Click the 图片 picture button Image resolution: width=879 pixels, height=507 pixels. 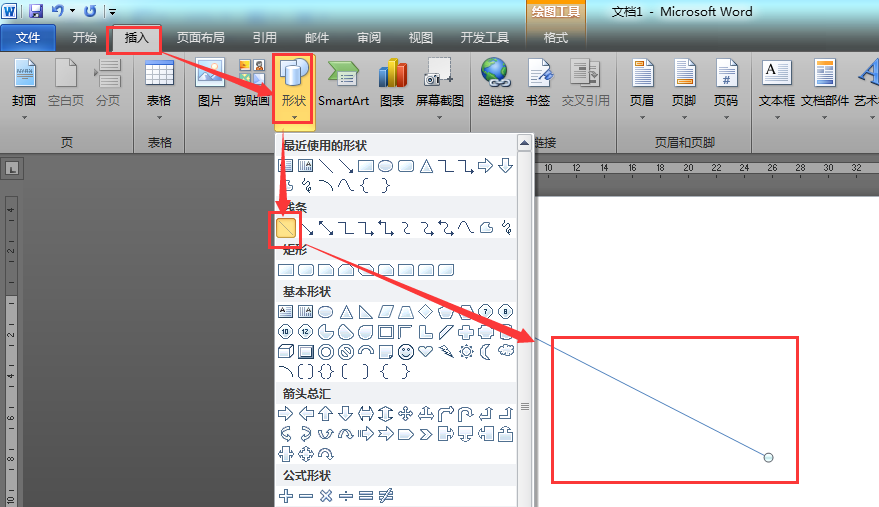(x=210, y=82)
